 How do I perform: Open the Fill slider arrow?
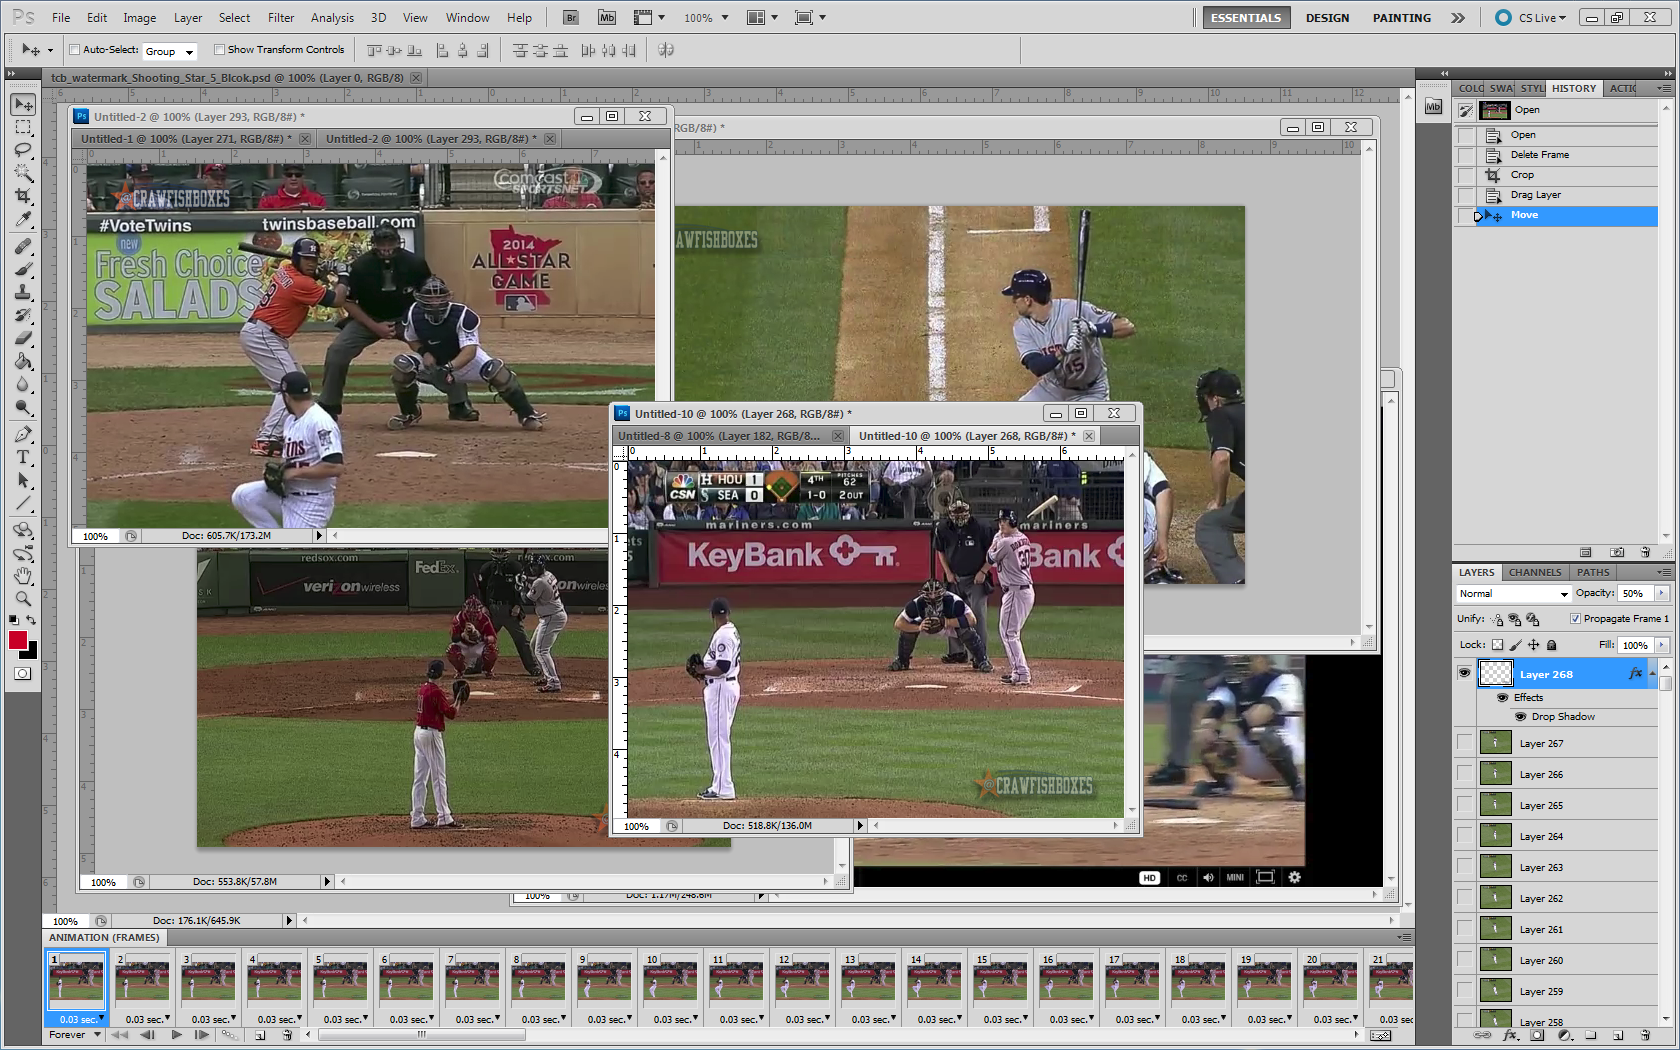tap(1662, 646)
